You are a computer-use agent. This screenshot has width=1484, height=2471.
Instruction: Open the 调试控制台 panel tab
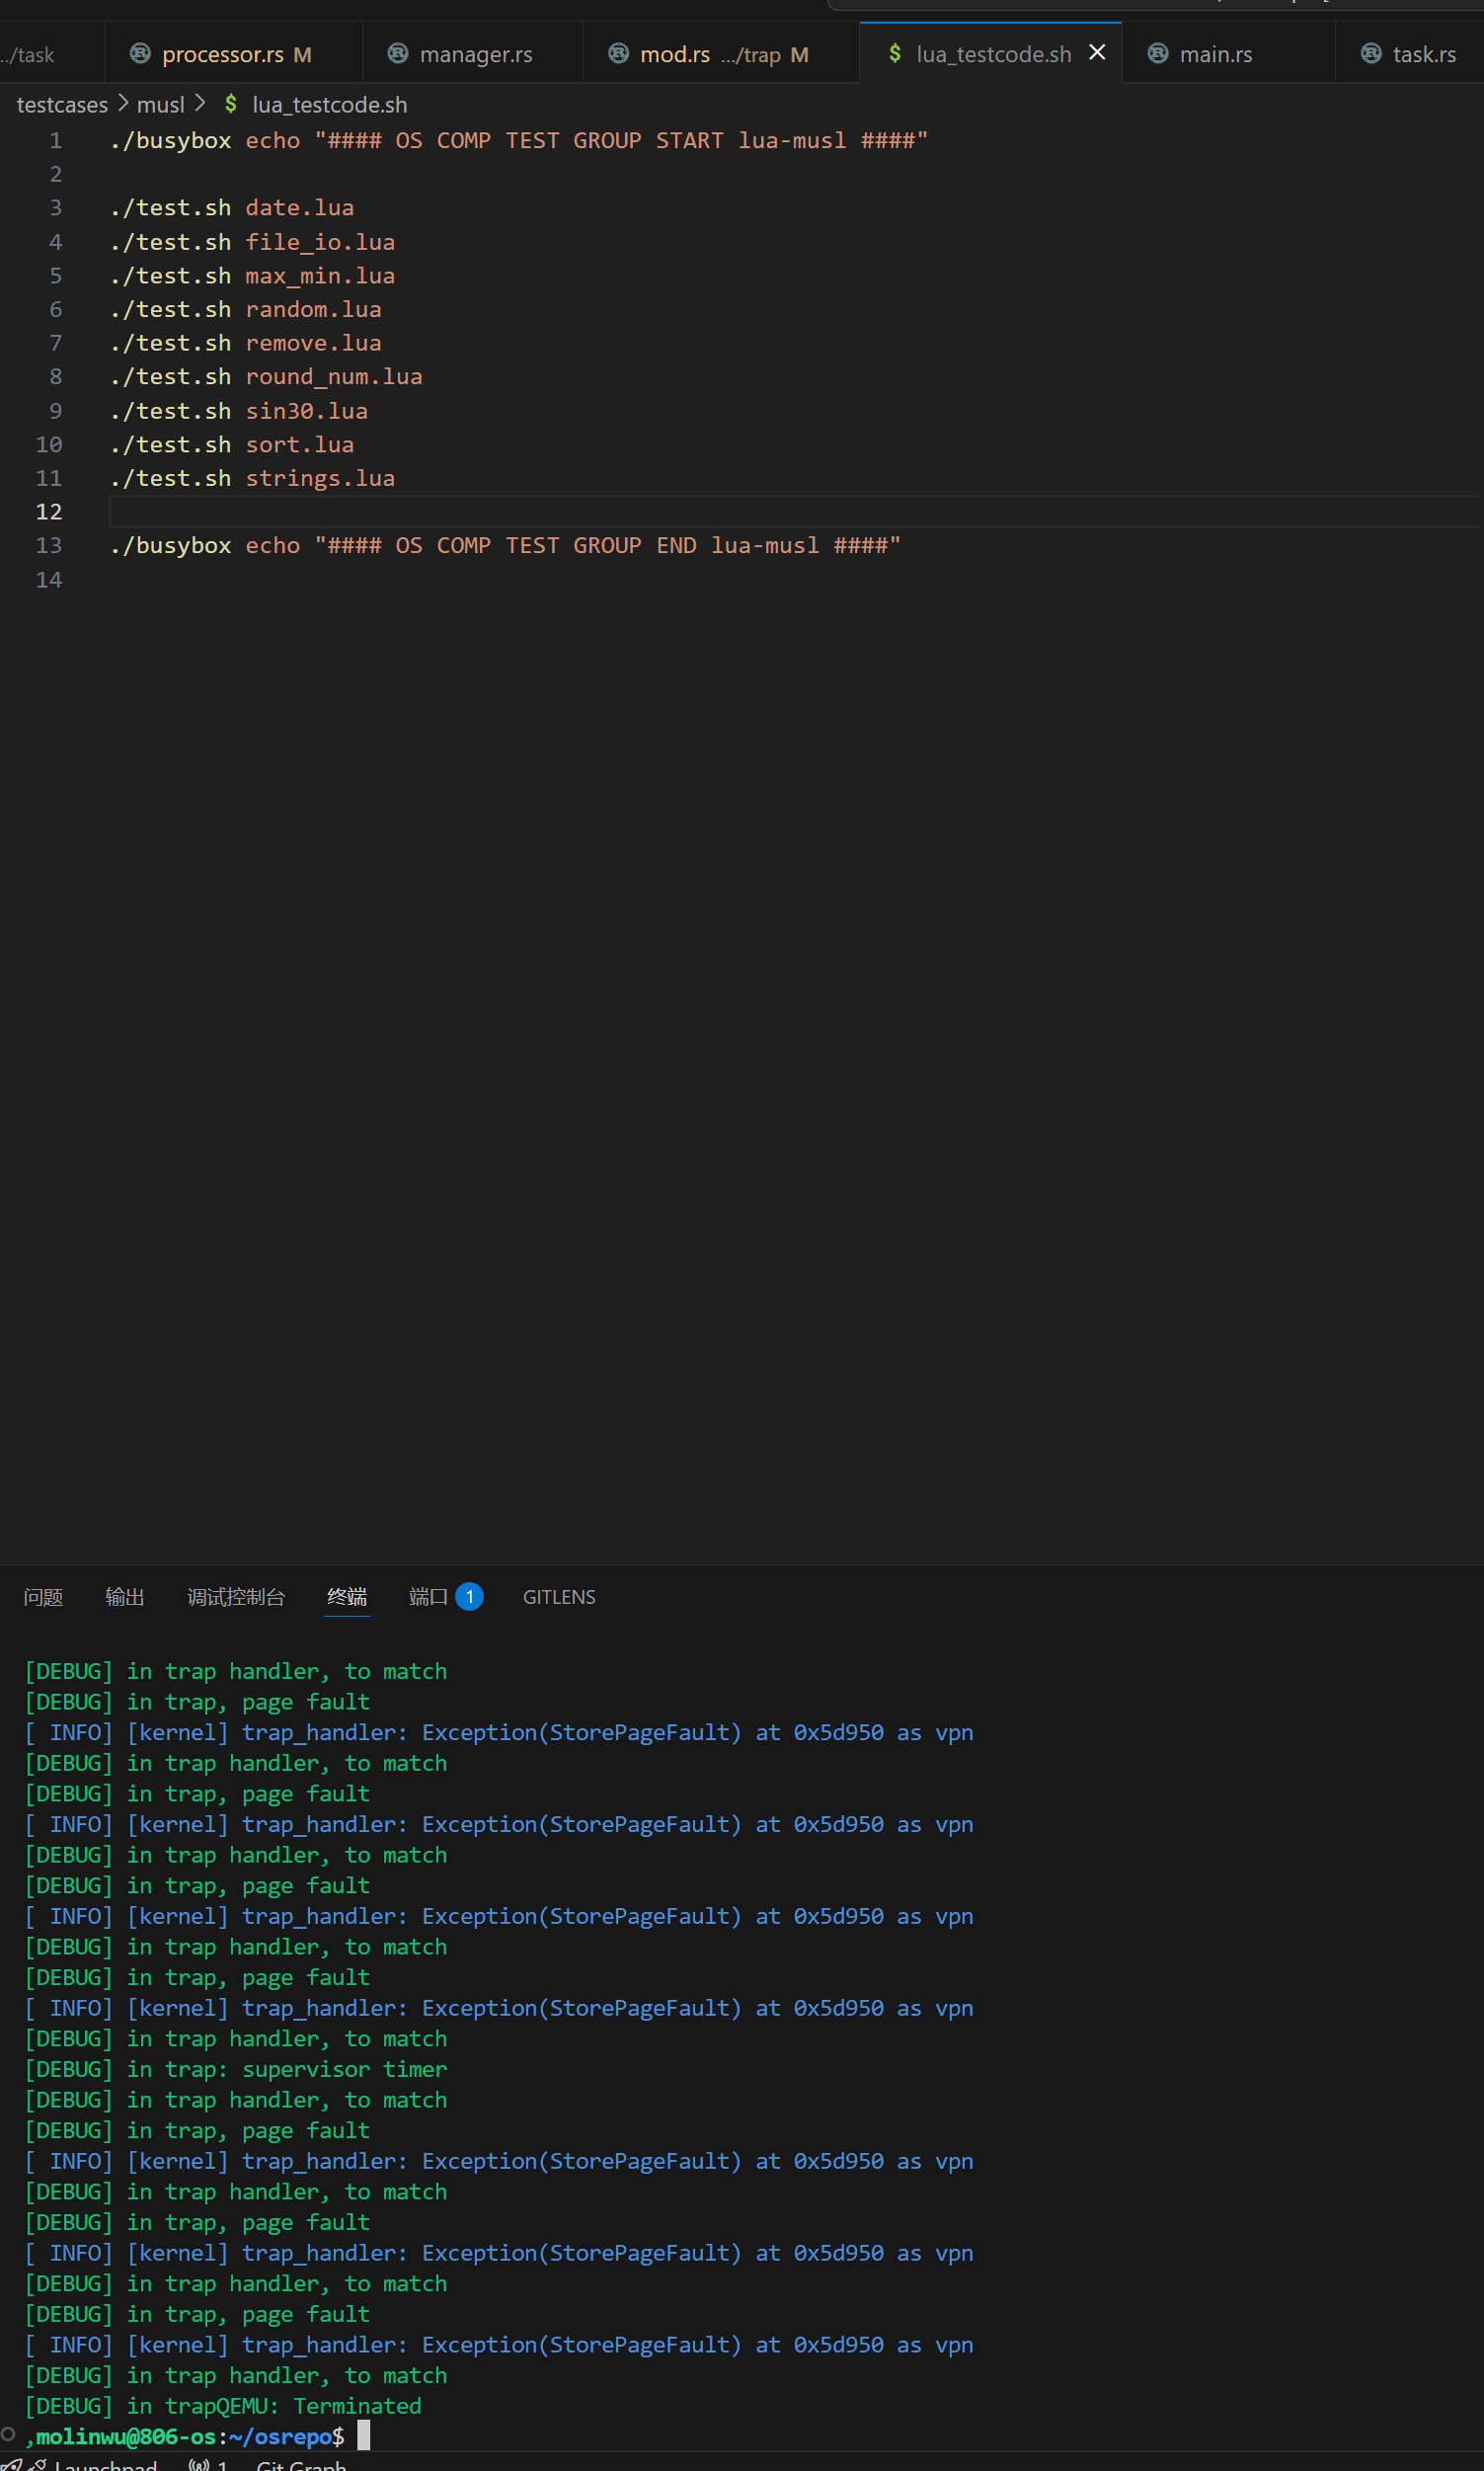click(x=236, y=1597)
